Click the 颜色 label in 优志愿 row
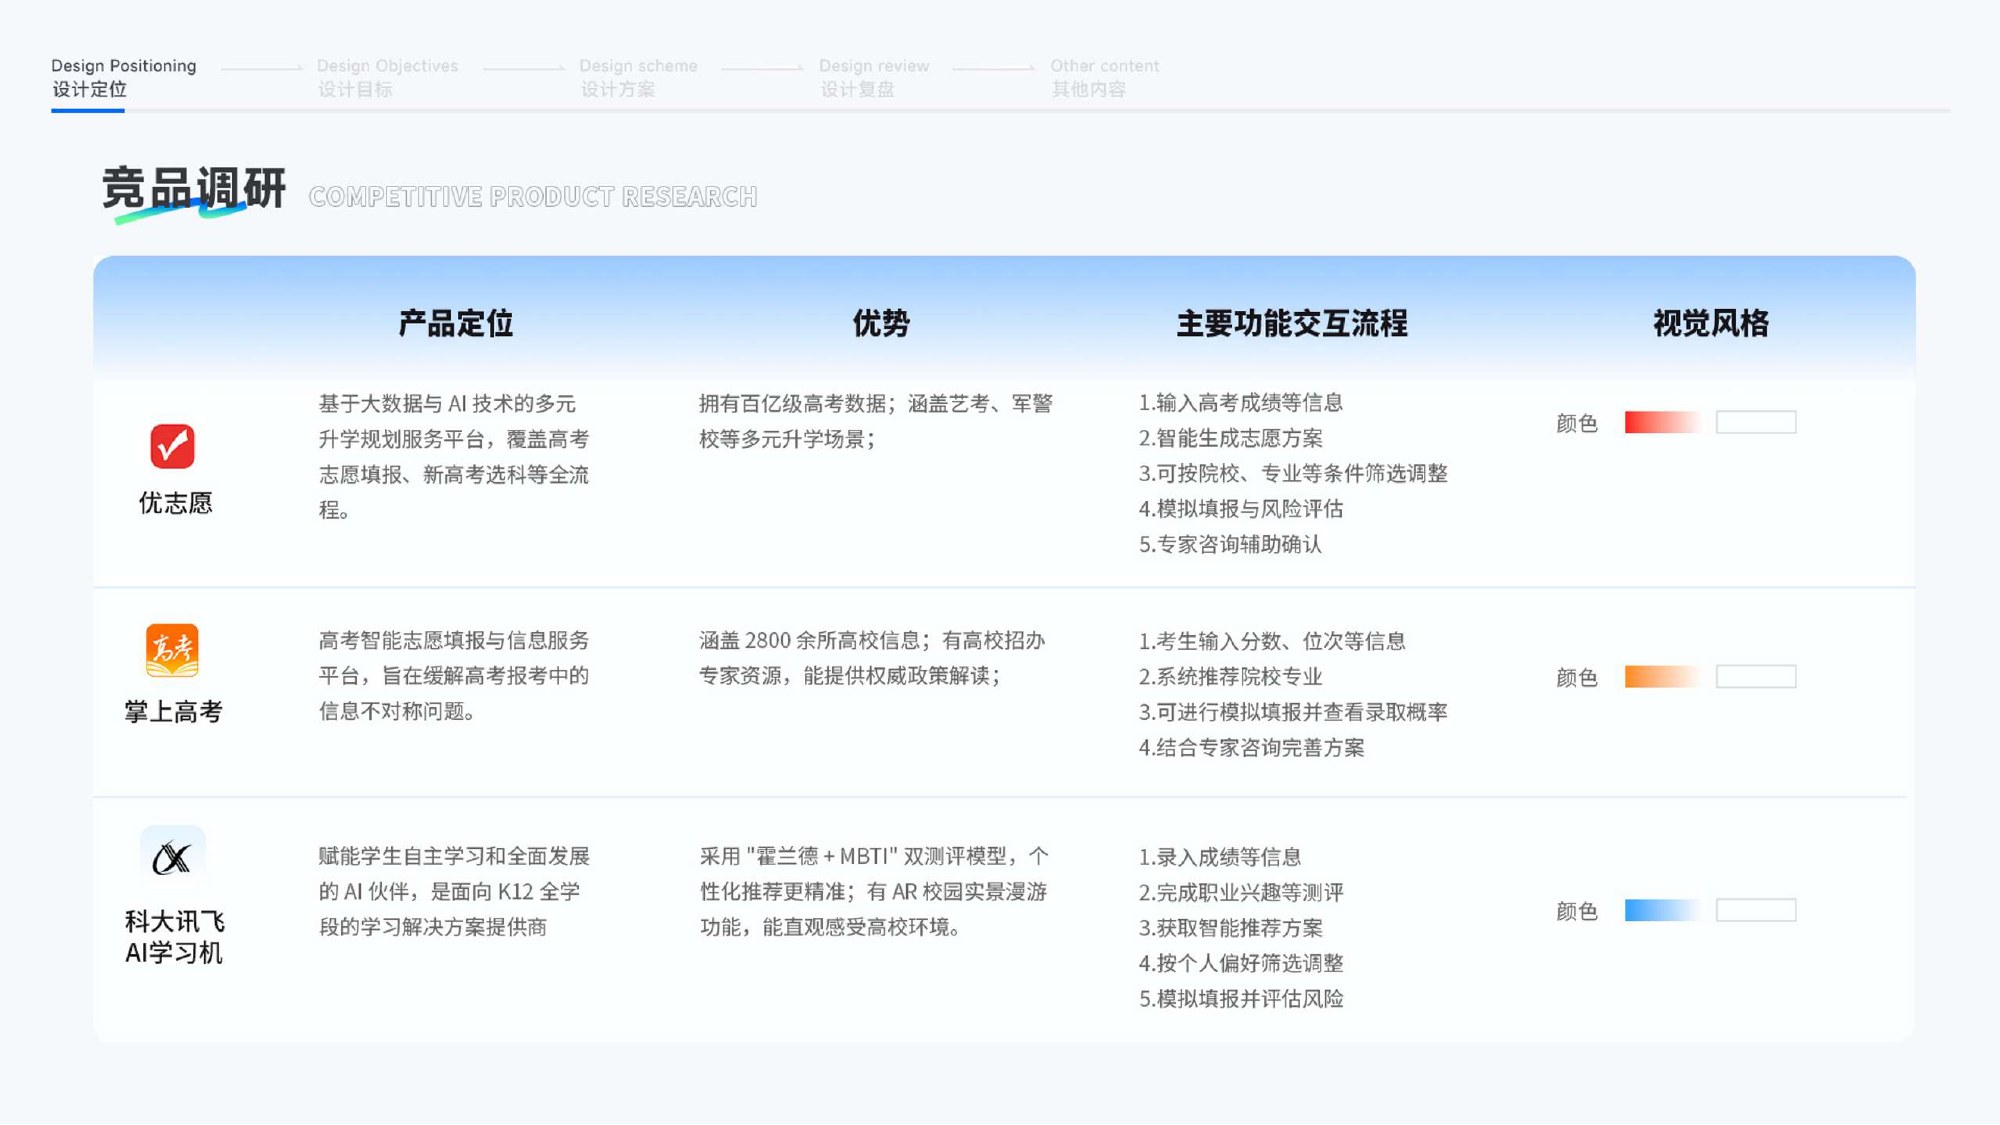 point(1577,423)
